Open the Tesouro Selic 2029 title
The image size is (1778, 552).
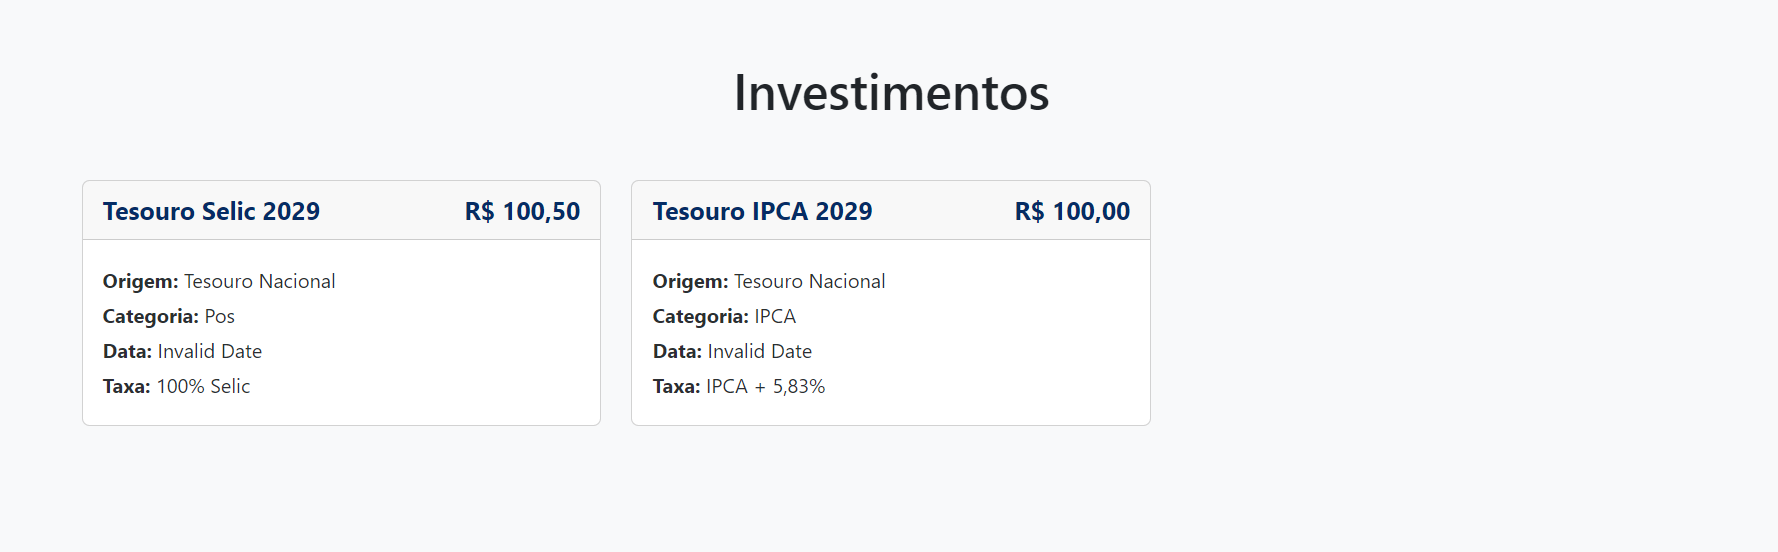(211, 211)
